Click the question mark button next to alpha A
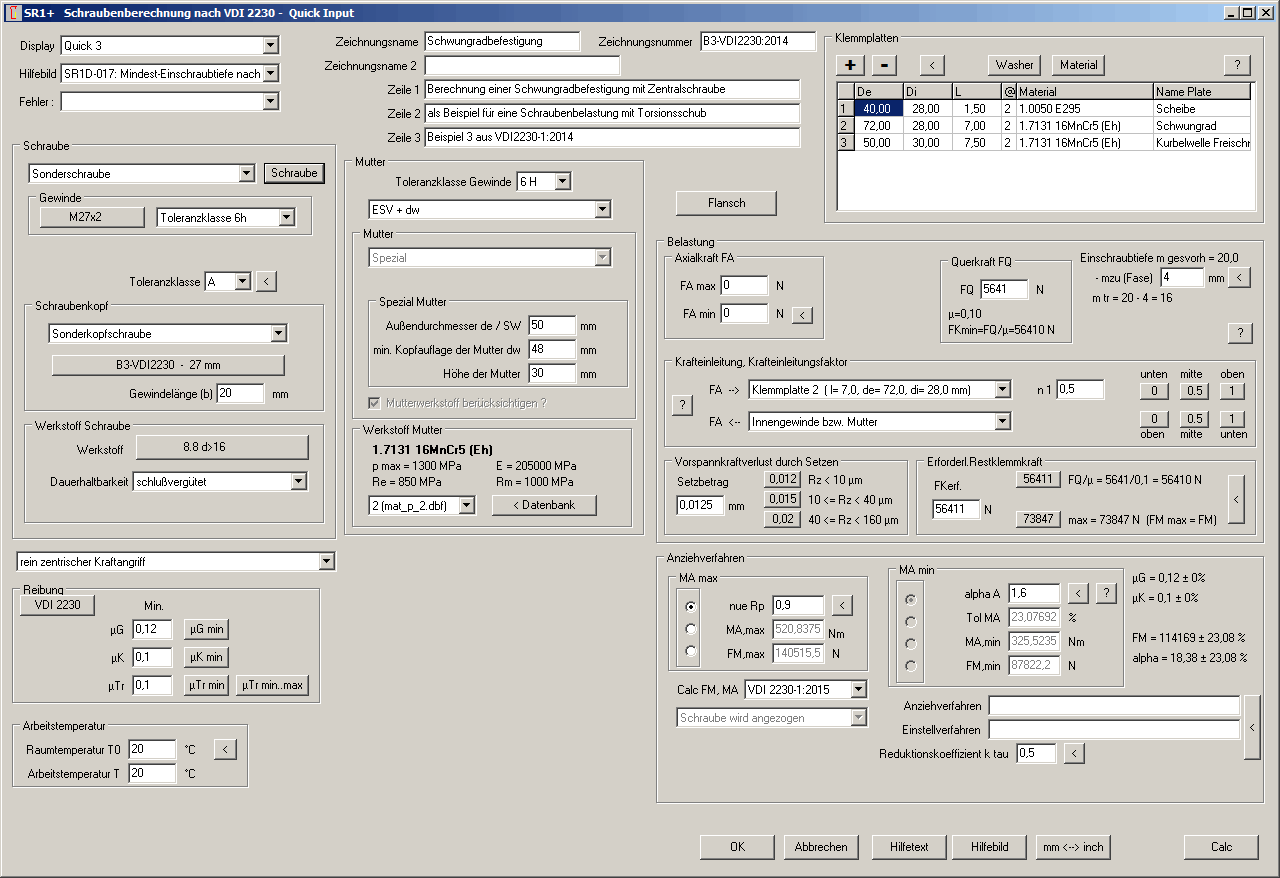Viewport: 1280px width, 878px height. (x=1105, y=594)
